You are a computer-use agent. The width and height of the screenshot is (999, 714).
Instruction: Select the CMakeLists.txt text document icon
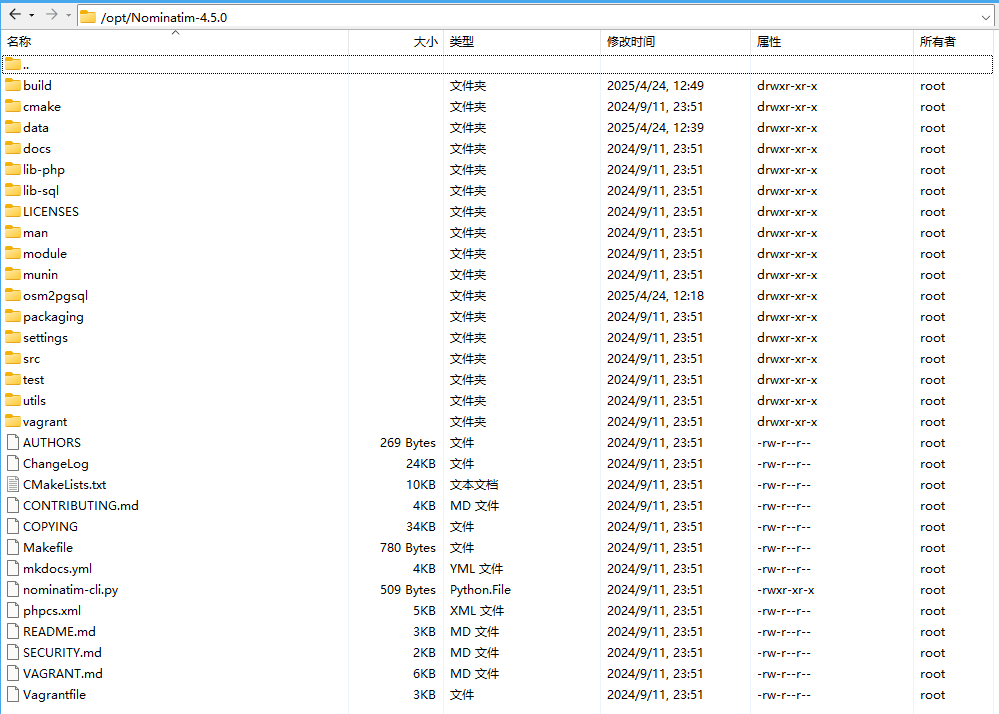click(13, 484)
